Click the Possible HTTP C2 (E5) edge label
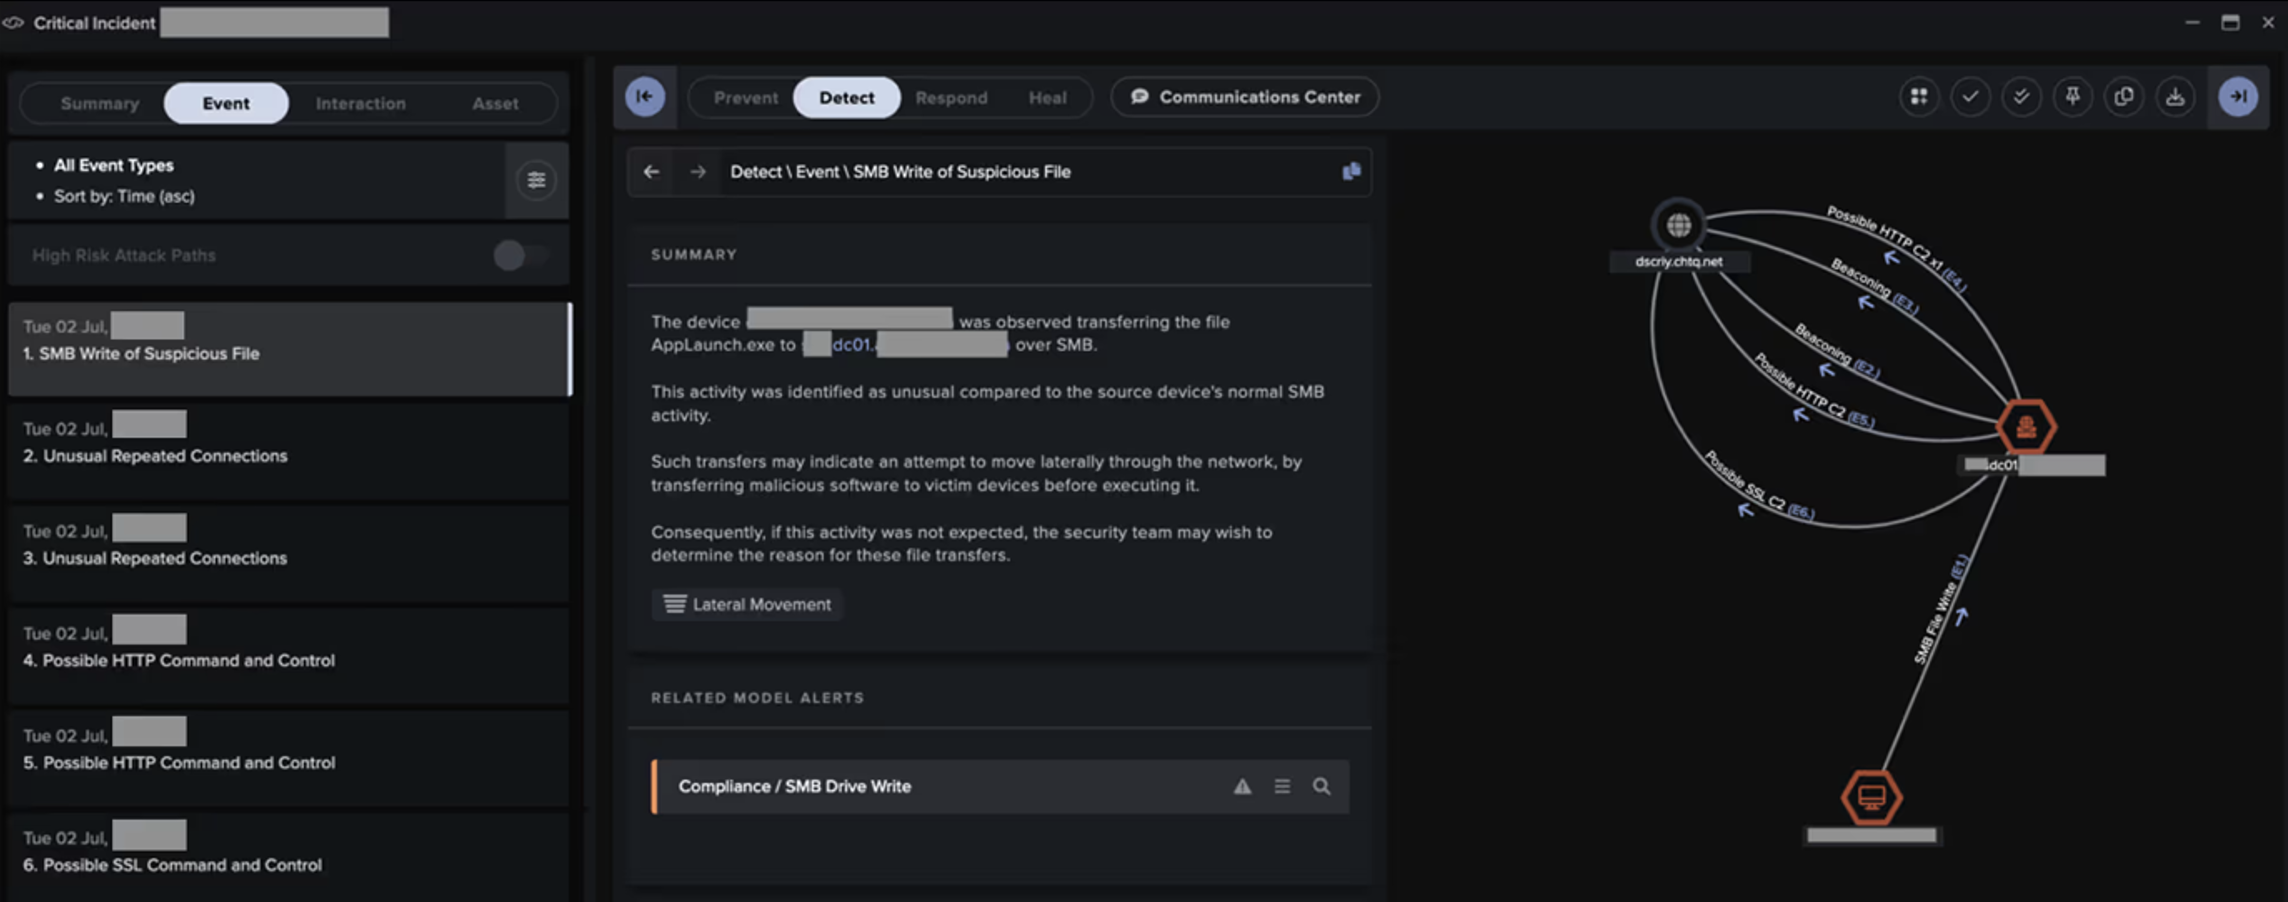2288x902 pixels. click(x=1814, y=391)
